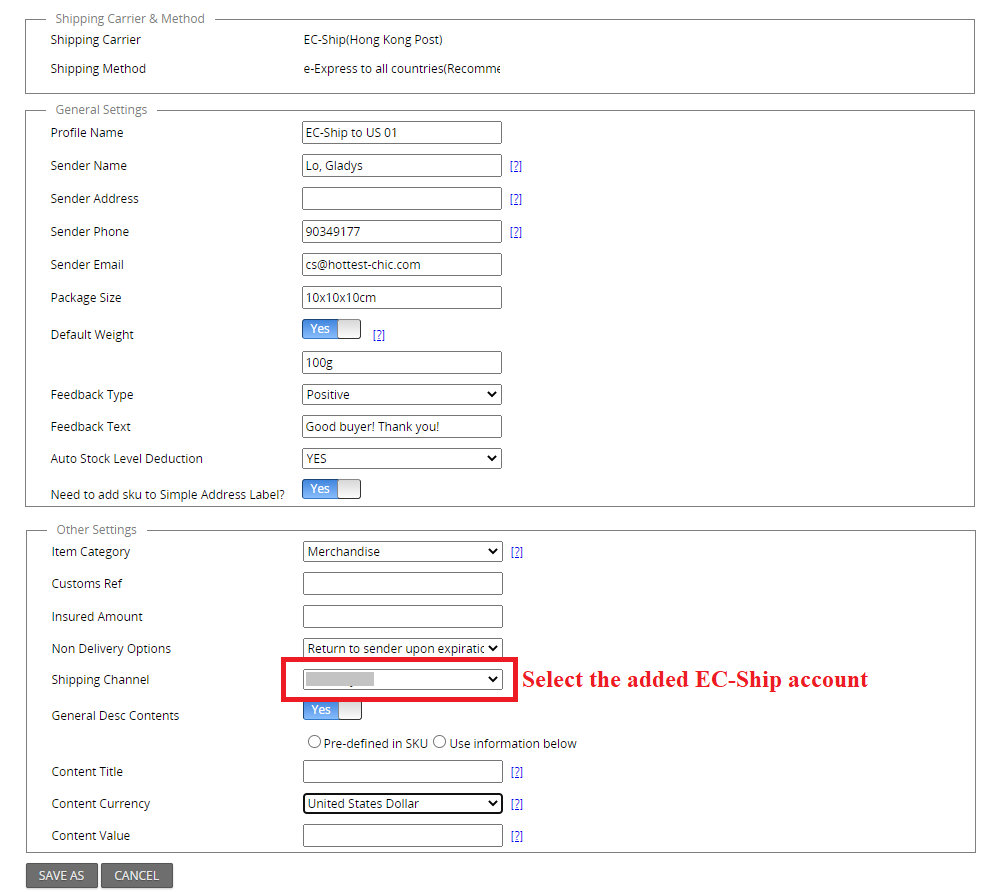Click the Customs Ref input field
Viewport: 990px width, 892px height.
coord(403,583)
